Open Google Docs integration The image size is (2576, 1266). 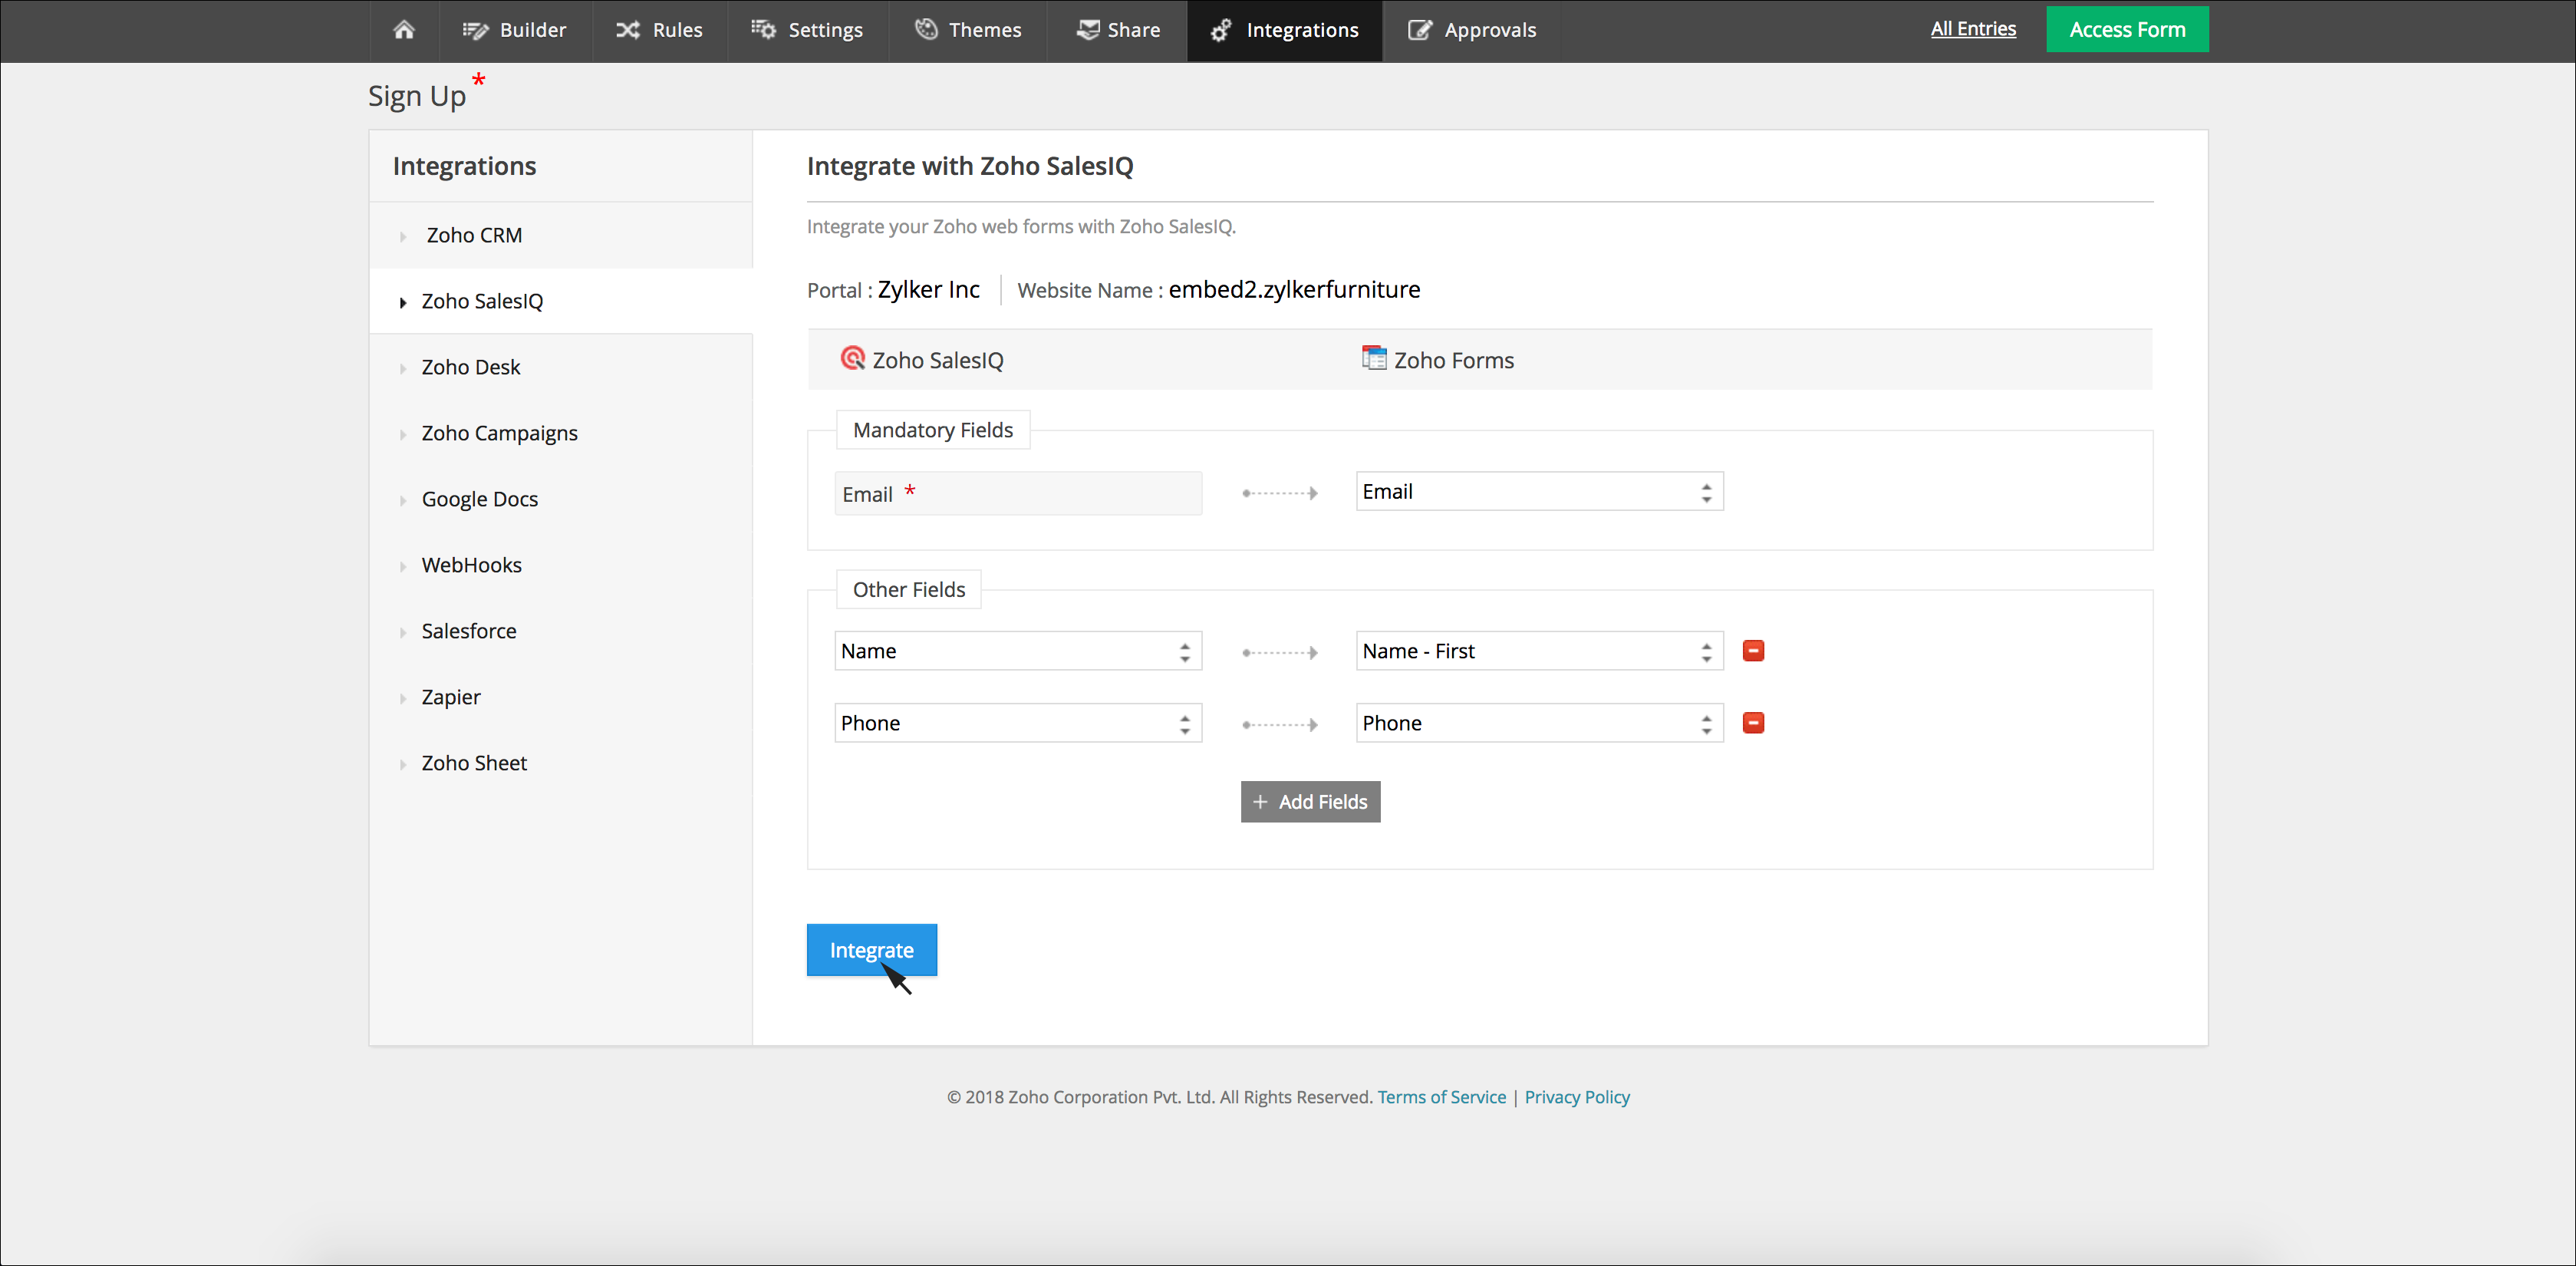tap(561, 499)
